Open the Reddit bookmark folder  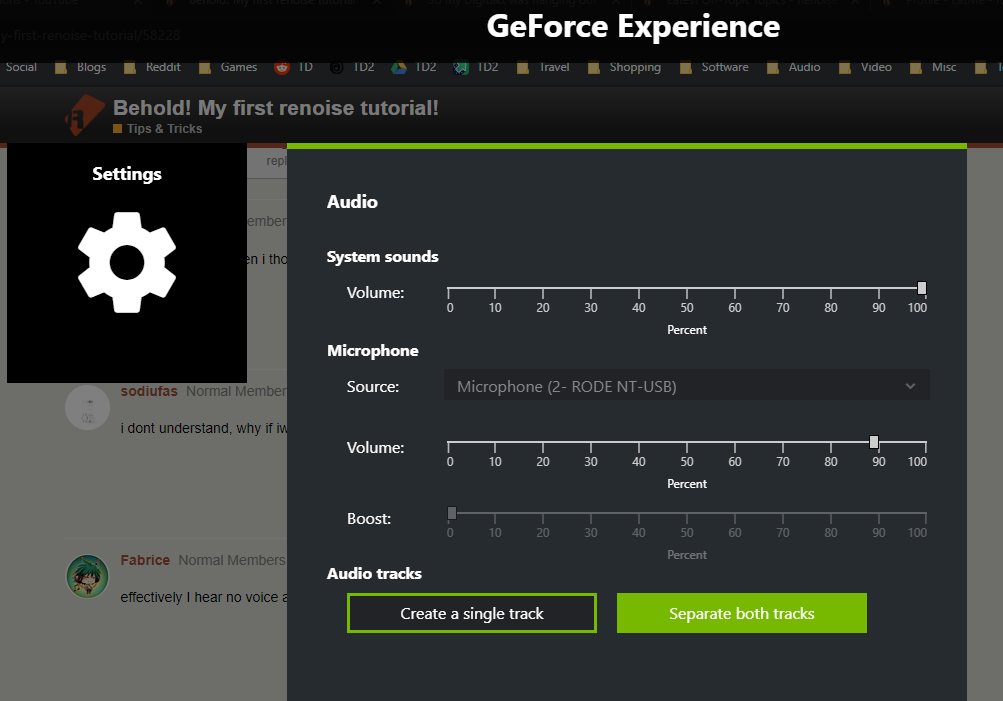point(152,67)
